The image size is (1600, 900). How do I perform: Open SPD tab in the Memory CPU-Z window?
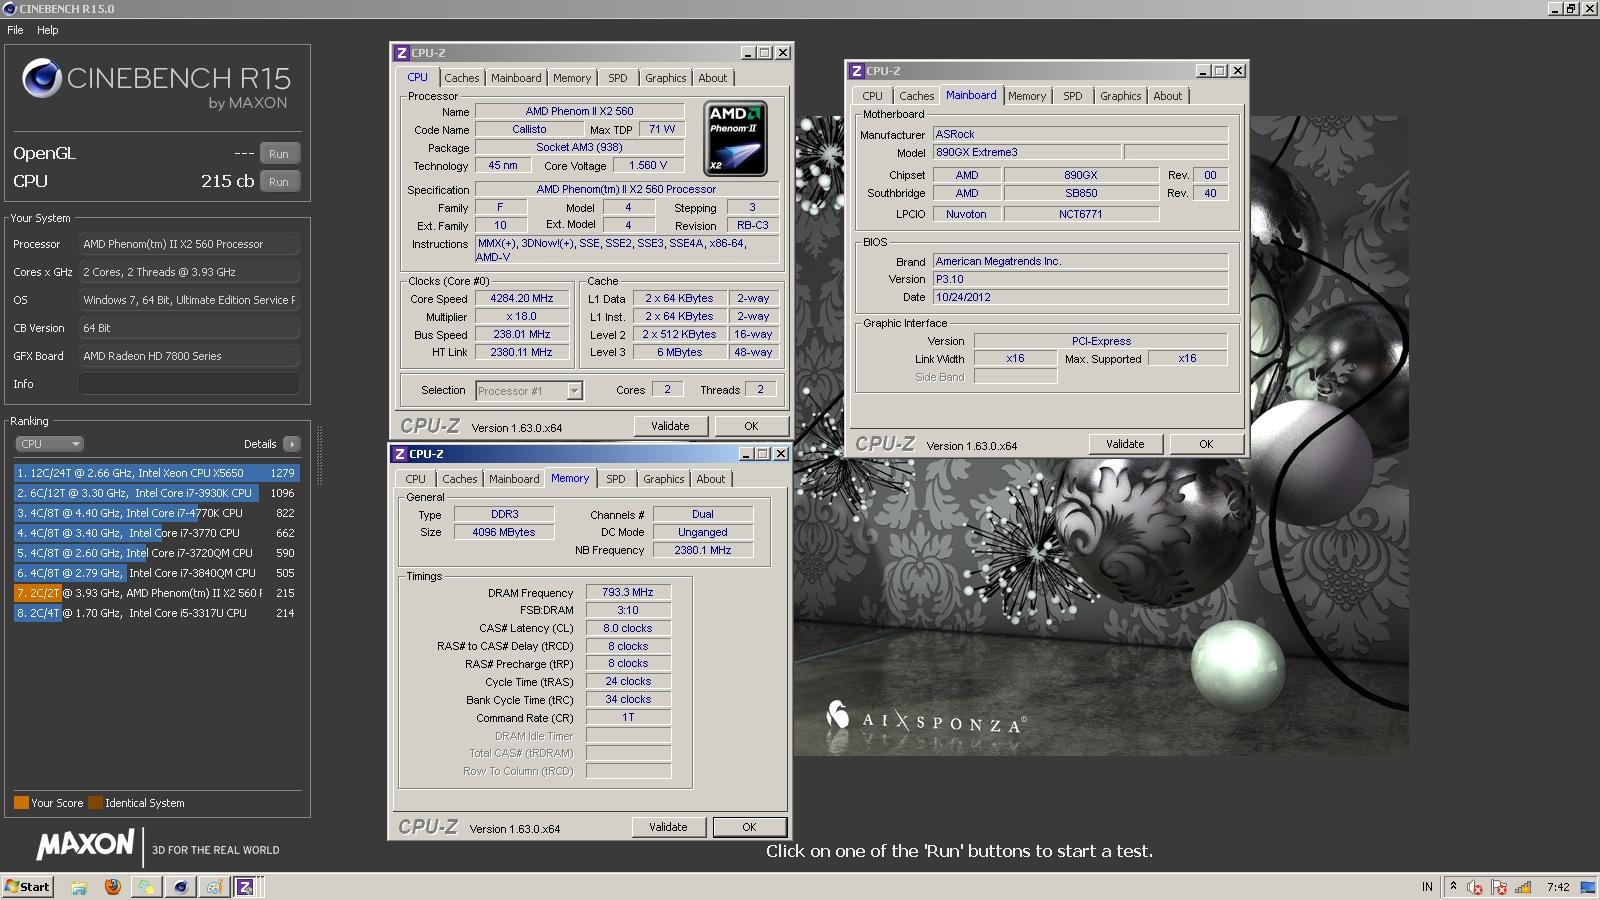point(616,479)
